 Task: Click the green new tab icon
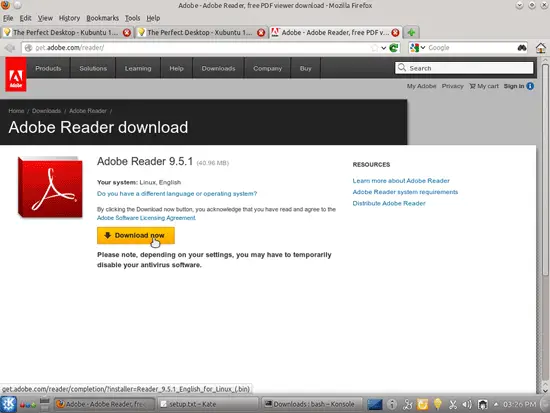(x=411, y=32)
